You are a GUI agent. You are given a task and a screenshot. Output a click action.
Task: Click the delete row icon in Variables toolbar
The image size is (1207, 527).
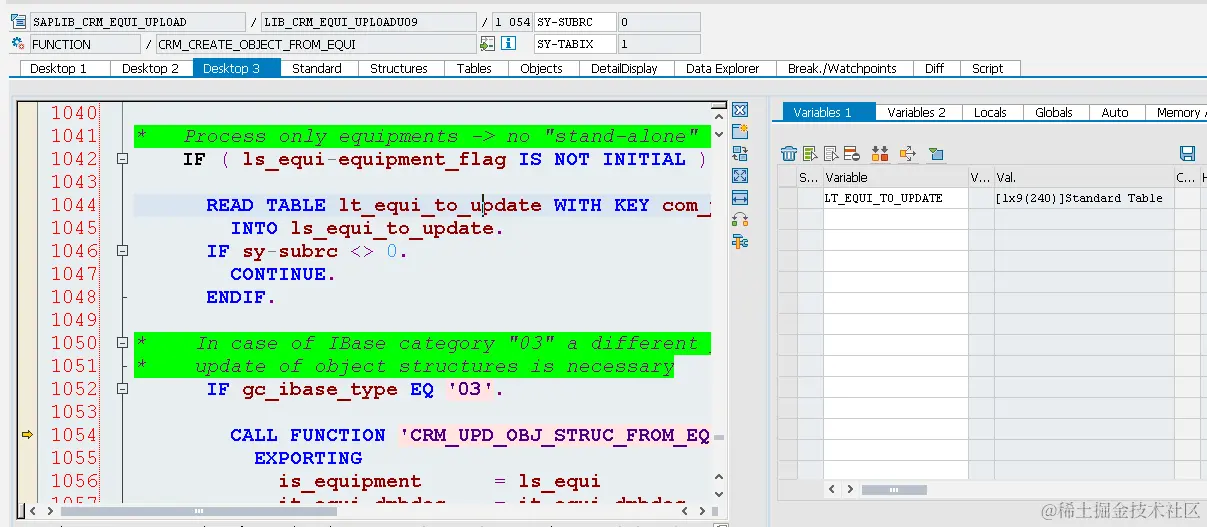tap(852, 153)
